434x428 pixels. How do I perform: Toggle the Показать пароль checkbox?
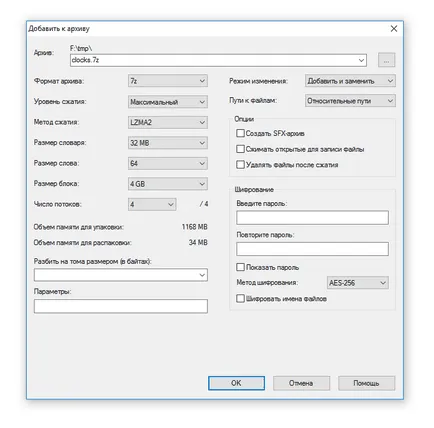[x=240, y=267]
